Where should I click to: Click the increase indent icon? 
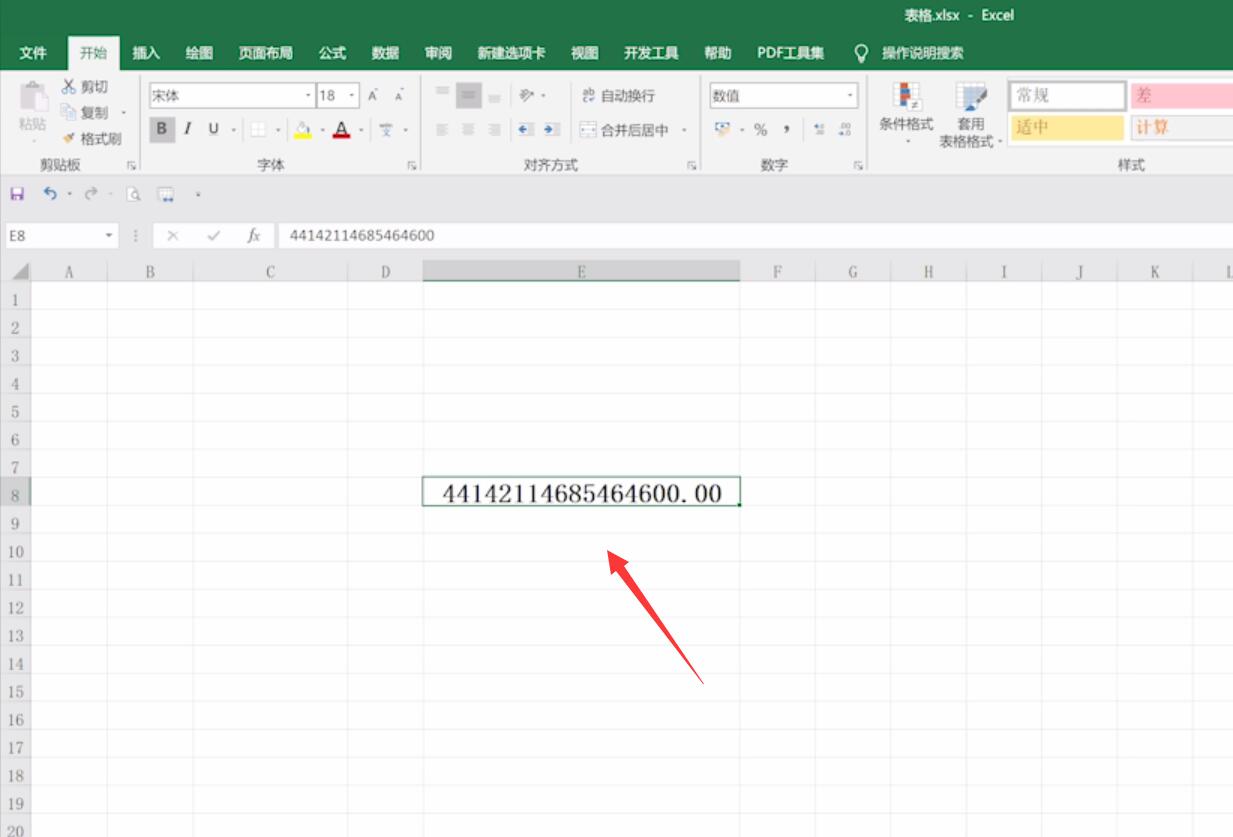[551, 129]
